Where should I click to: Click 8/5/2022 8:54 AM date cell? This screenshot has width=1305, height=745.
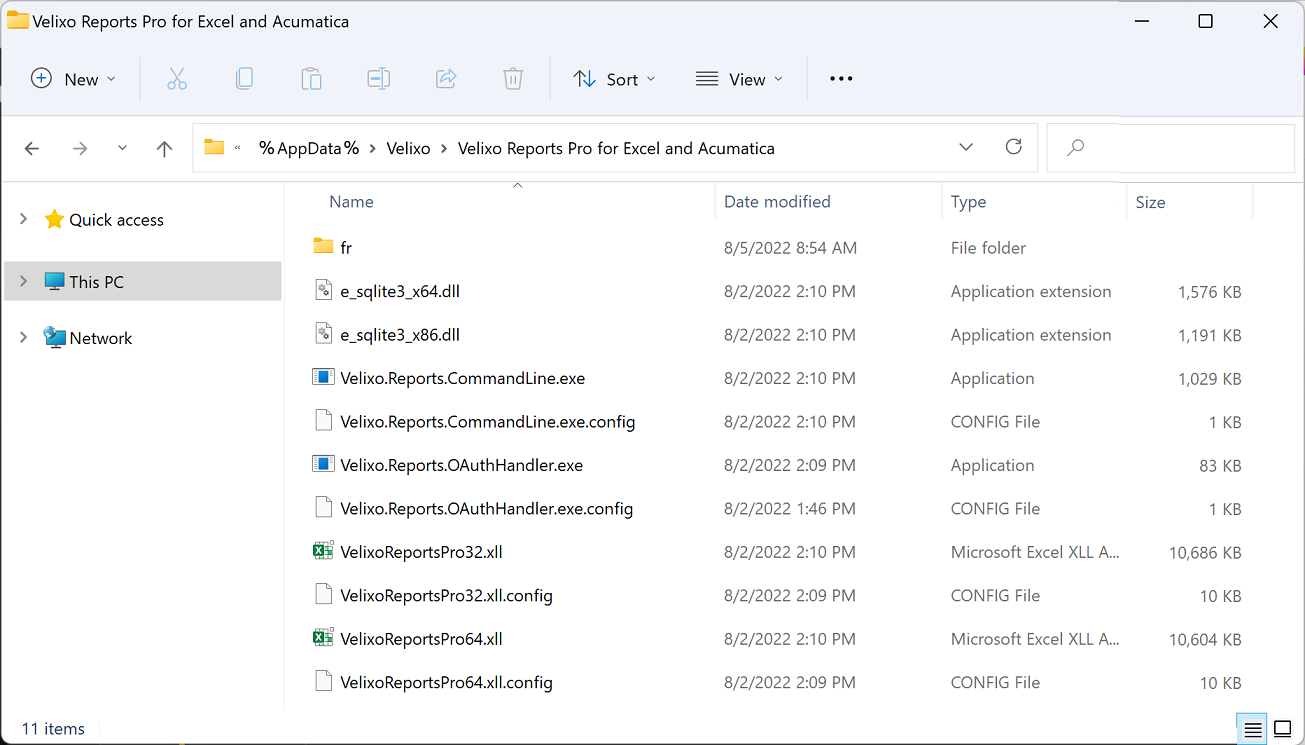(x=790, y=248)
